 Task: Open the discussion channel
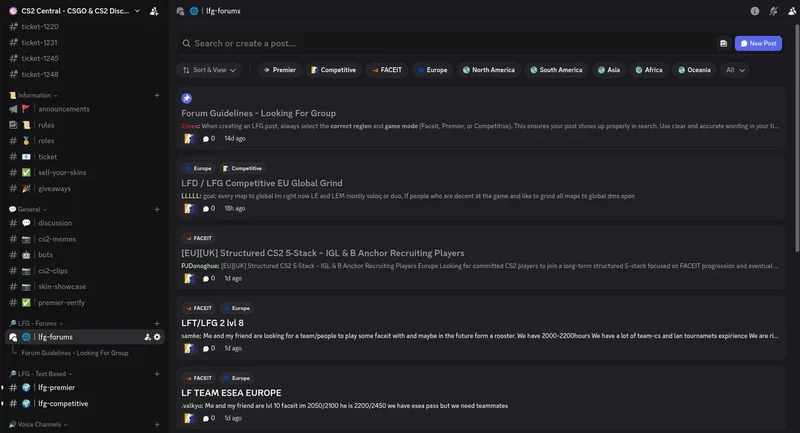pos(85,223)
